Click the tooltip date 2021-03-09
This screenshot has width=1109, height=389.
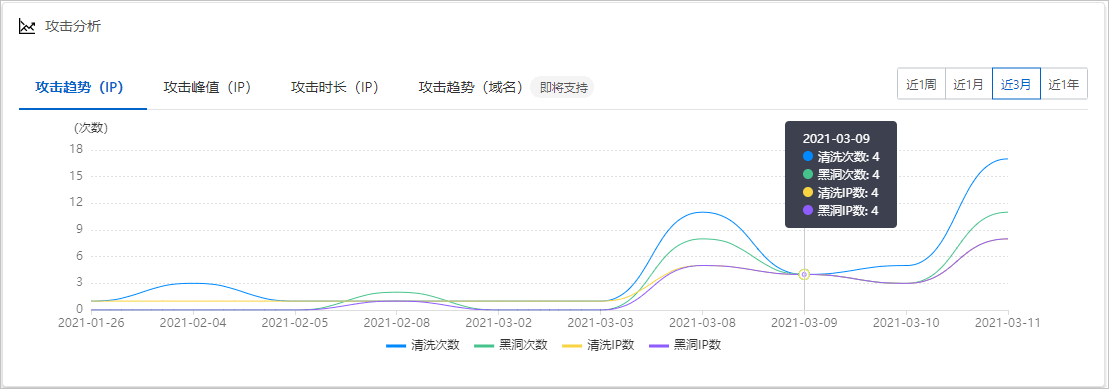[836, 138]
